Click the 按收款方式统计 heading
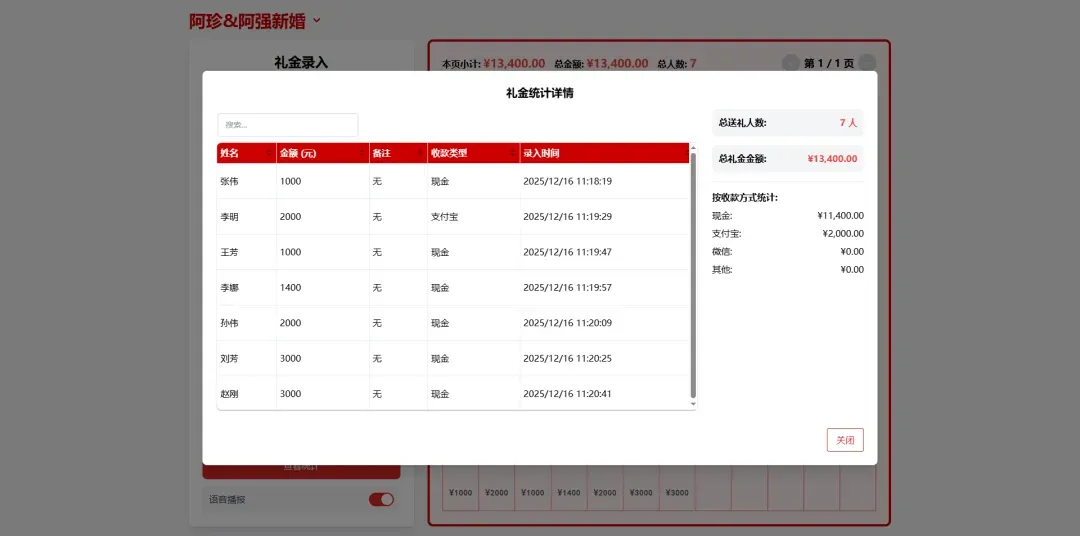The width and height of the screenshot is (1080, 536). 745,198
